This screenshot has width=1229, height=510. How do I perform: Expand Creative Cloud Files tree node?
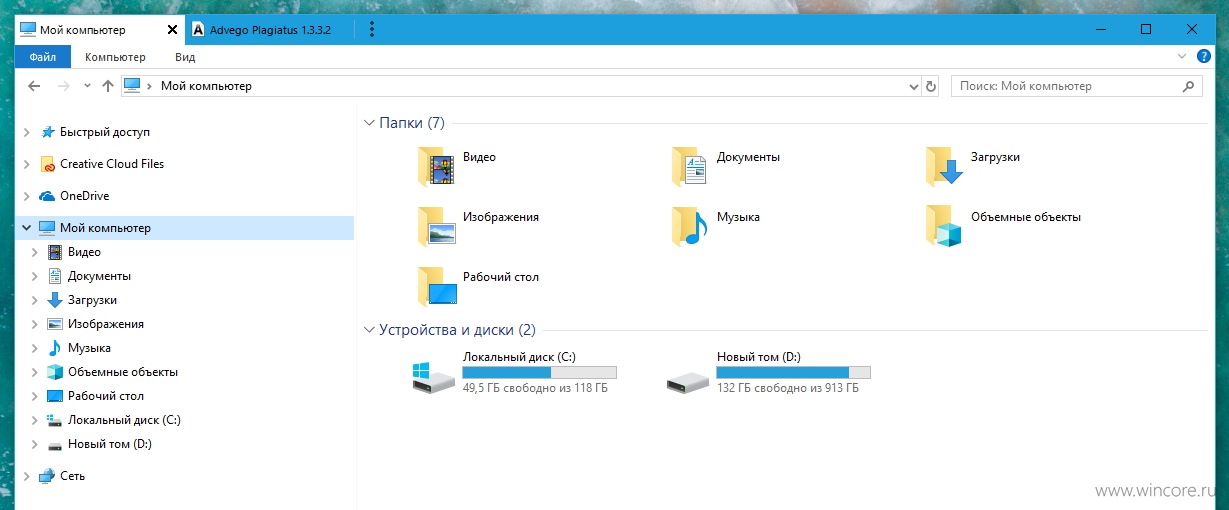coord(26,164)
